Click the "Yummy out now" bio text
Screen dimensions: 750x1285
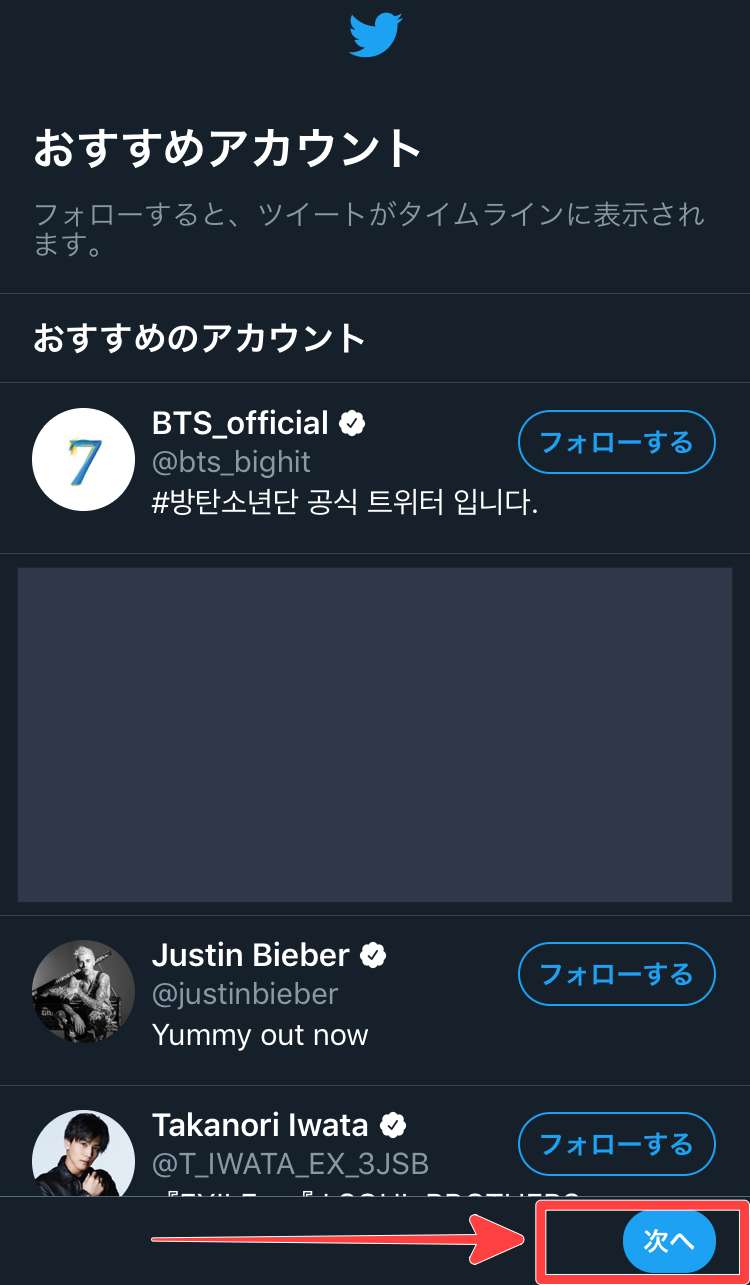click(x=260, y=1035)
